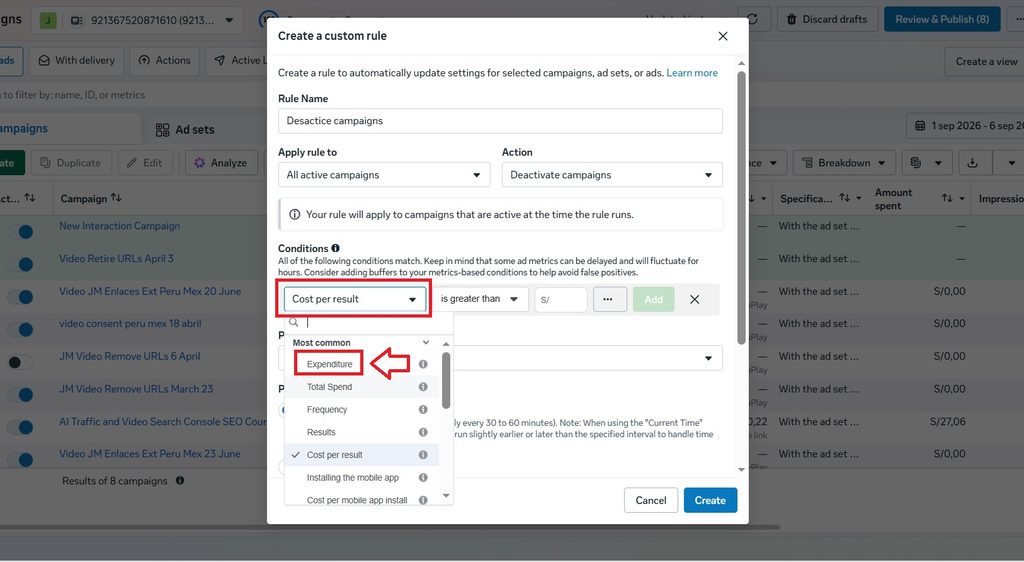Click Create a view button
This screenshot has width=1024, height=562.
pos(984,61)
